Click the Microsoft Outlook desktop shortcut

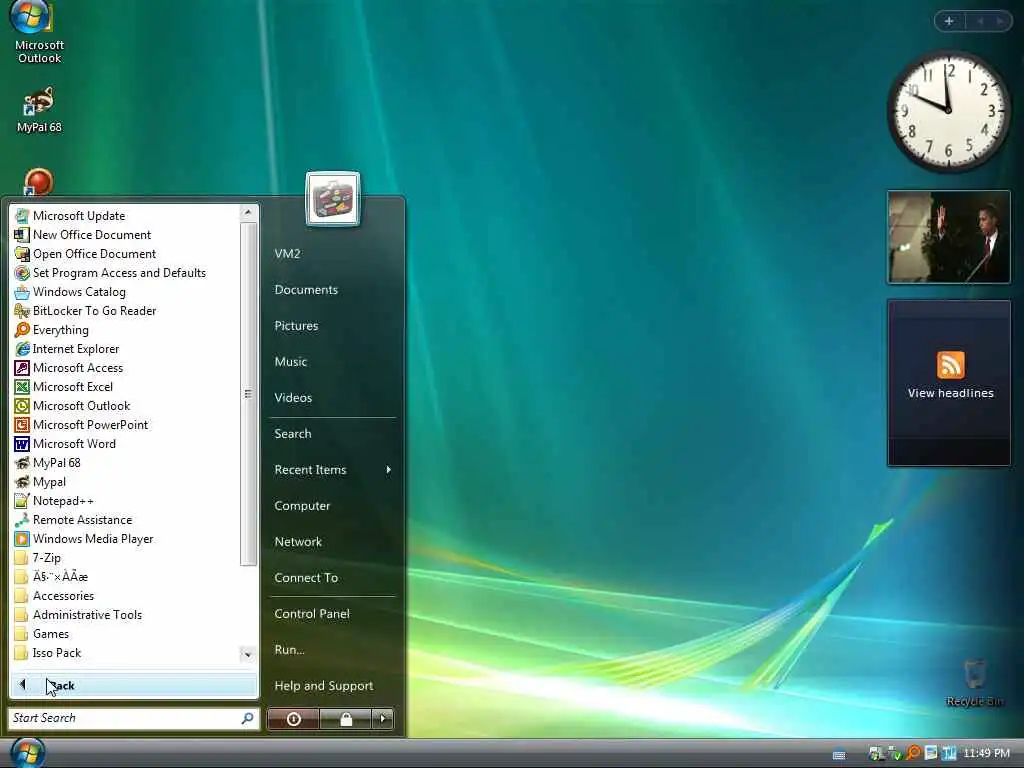click(x=39, y=33)
